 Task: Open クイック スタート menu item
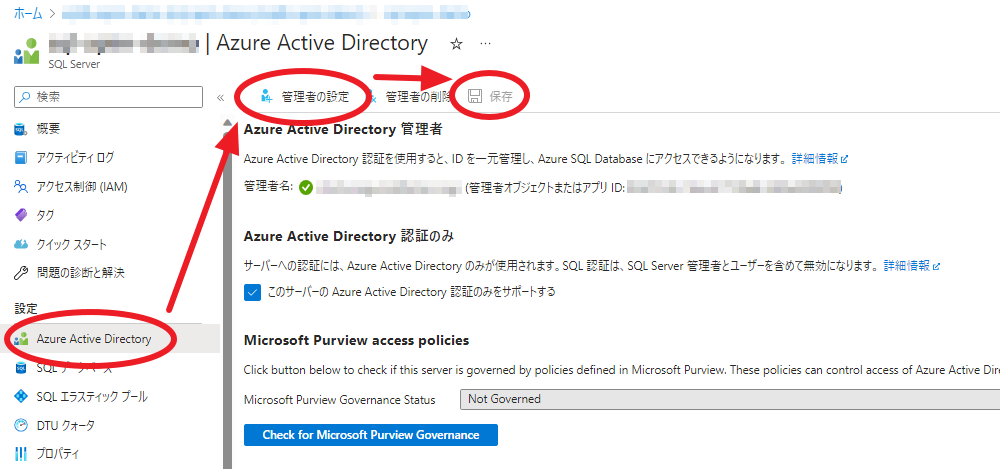click(71, 244)
